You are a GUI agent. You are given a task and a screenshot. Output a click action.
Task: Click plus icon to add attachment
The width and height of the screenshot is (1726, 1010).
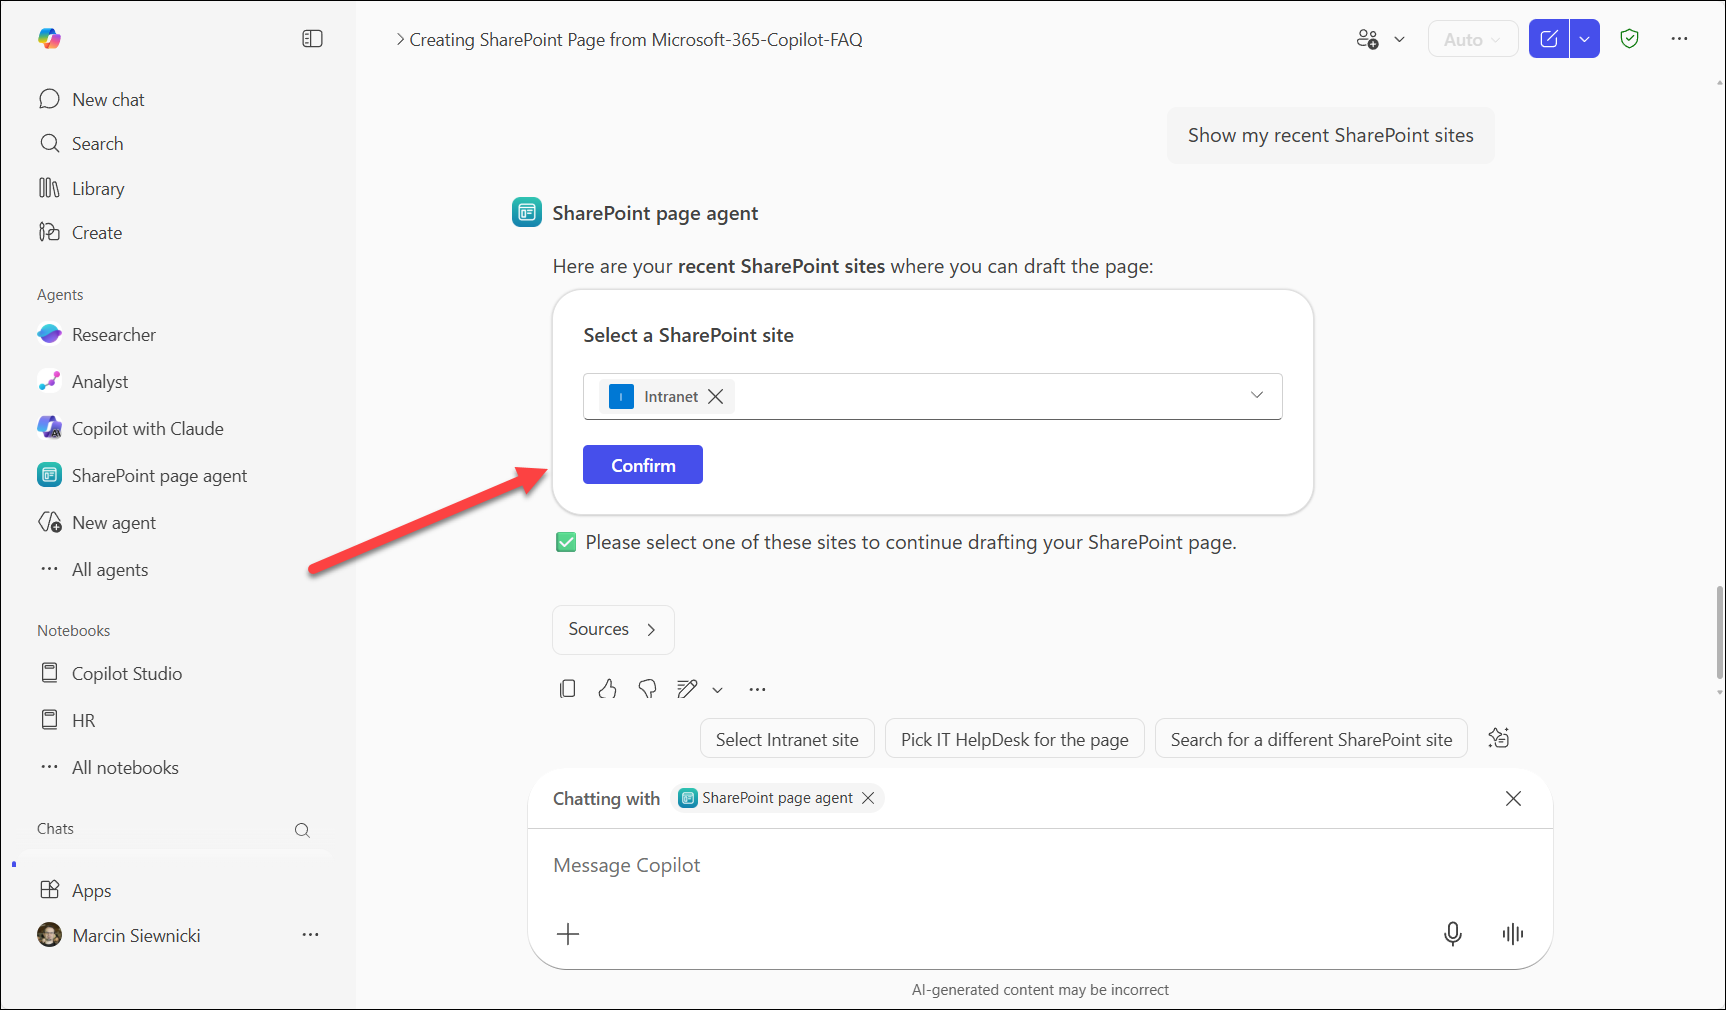568,934
